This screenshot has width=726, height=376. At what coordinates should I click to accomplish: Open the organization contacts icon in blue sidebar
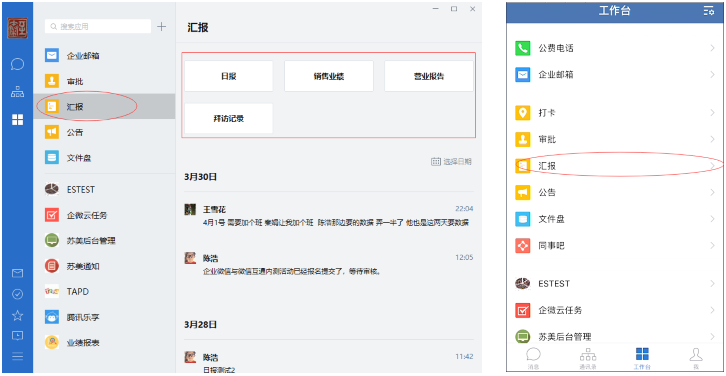(17, 92)
